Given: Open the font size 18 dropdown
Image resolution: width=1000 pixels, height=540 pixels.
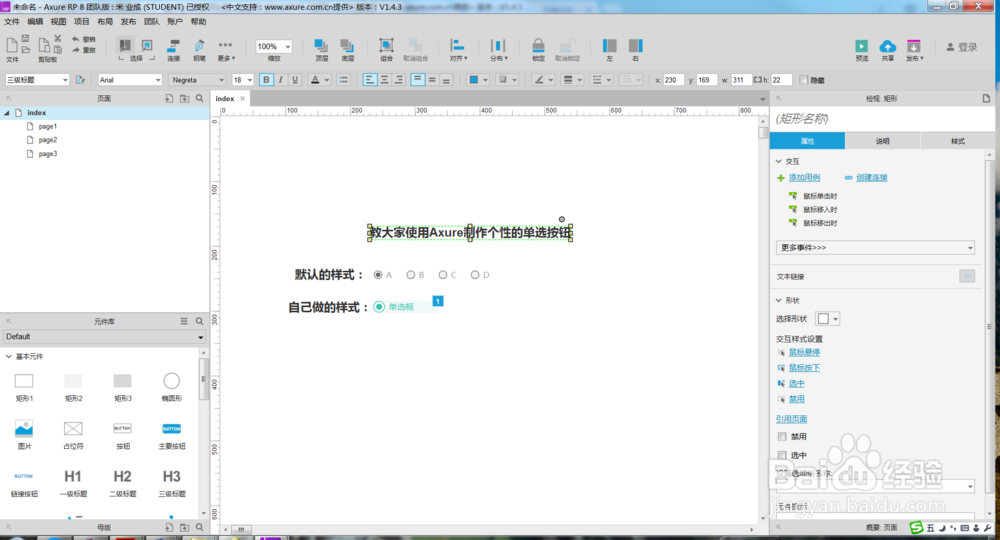Looking at the screenshot, I should tap(242, 80).
